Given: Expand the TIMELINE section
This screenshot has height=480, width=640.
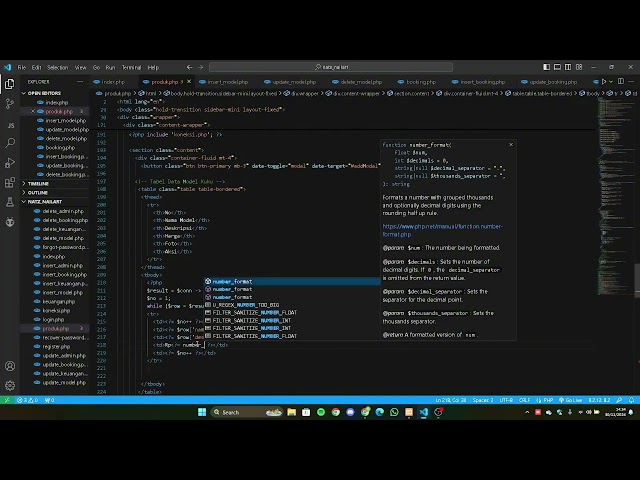Looking at the screenshot, I should pyautogui.click(x=38, y=184).
